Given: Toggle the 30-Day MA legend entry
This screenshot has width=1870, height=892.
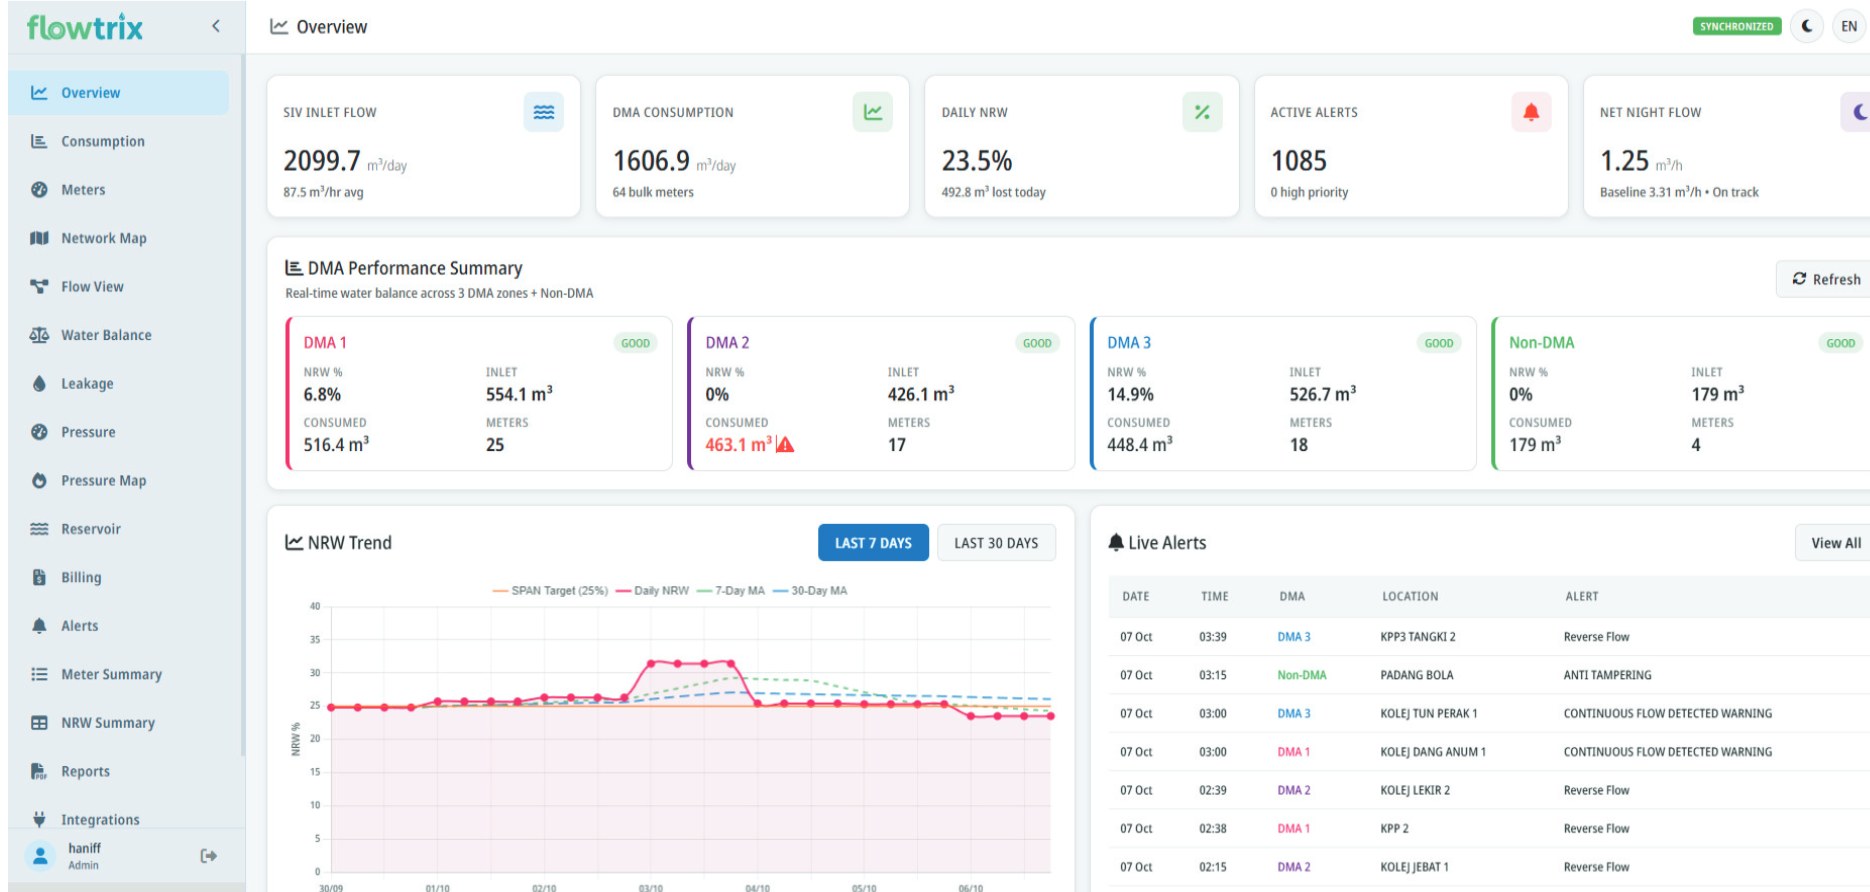Looking at the screenshot, I should click(810, 591).
